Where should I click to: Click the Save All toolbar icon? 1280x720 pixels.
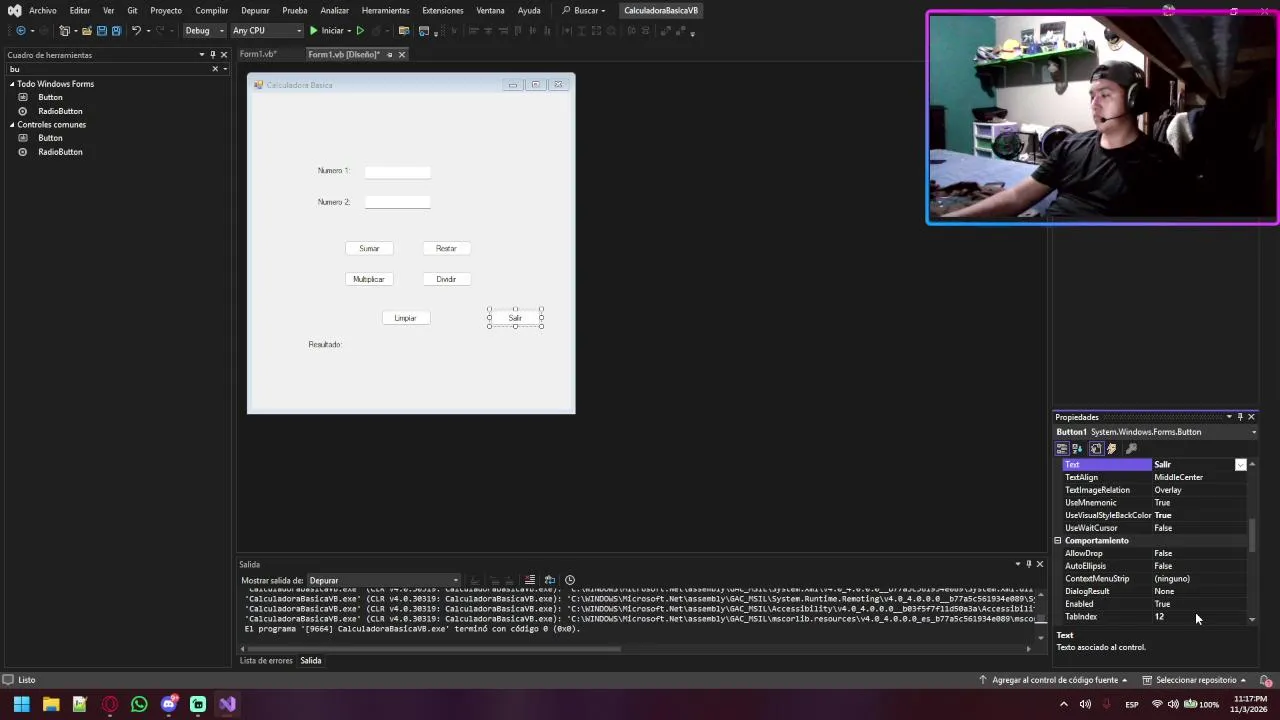pos(116,31)
